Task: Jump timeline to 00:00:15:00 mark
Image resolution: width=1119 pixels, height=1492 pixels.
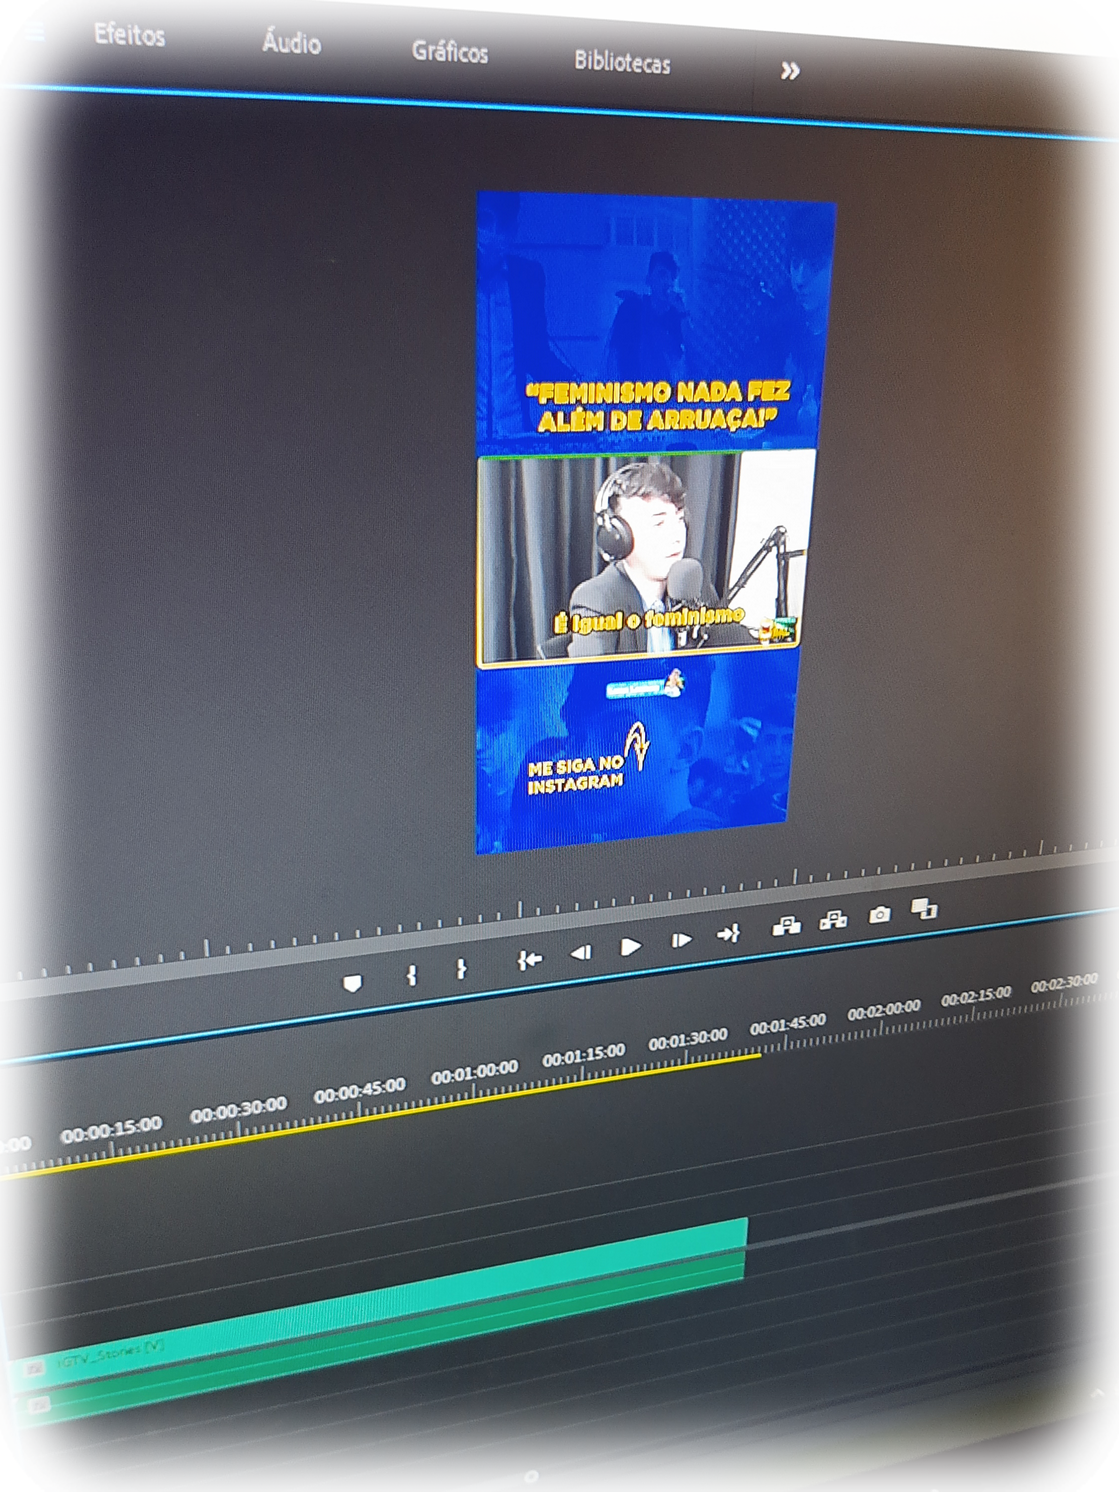Action: pyautogui.click(x=111, y=1130)
